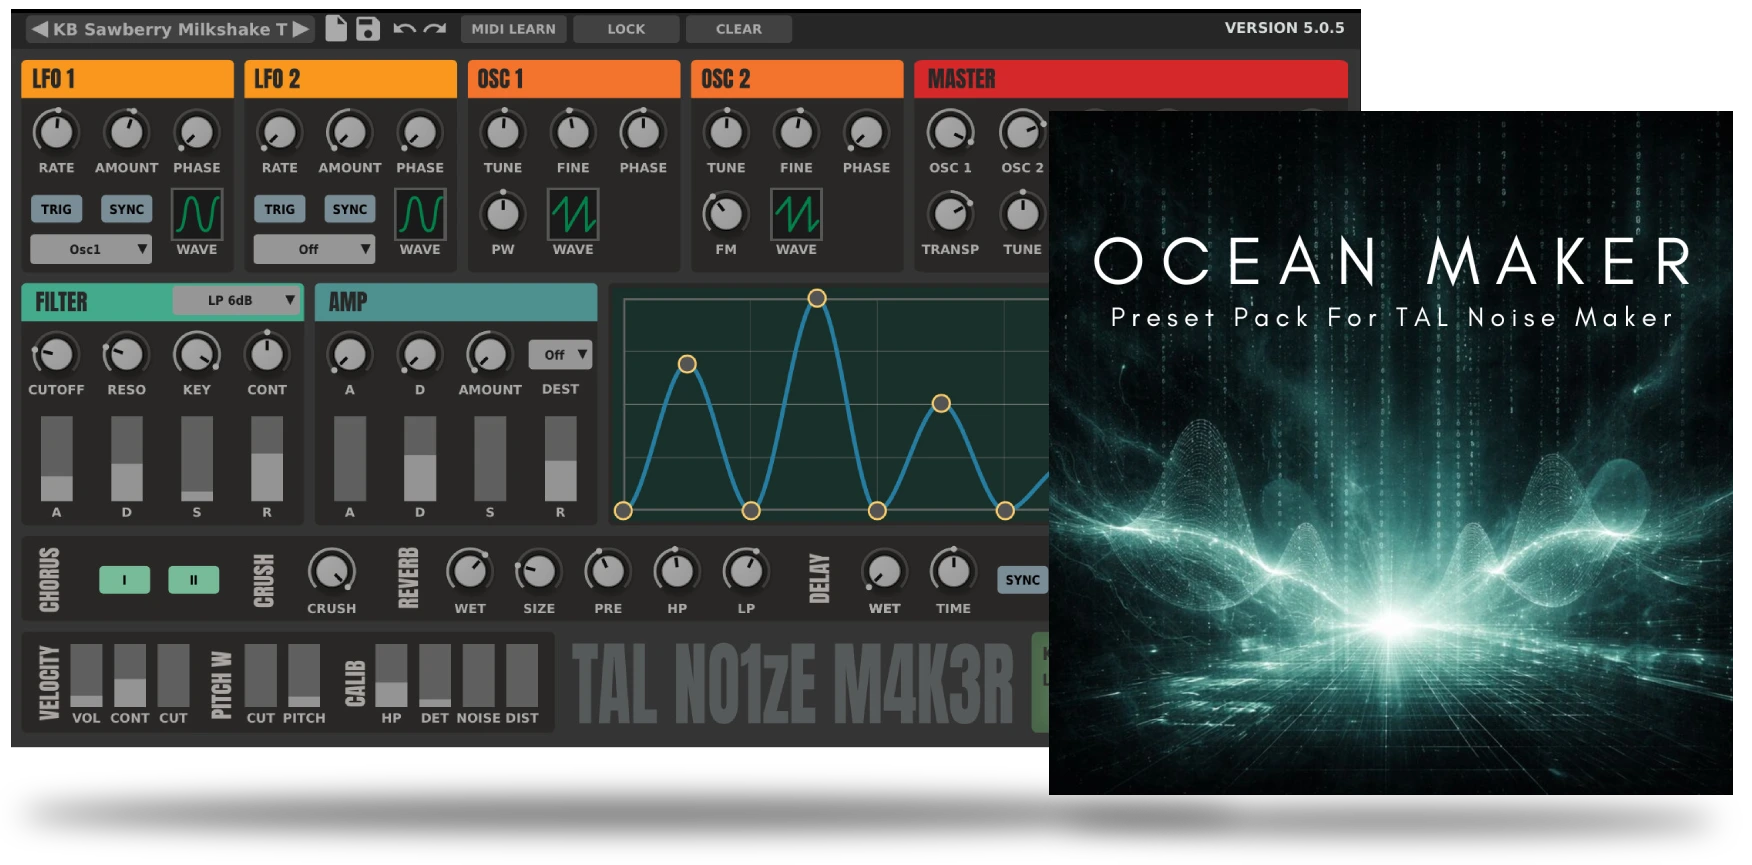Click the LFO 1 AMOUNT knob
1752x865 pixels.
127,131
